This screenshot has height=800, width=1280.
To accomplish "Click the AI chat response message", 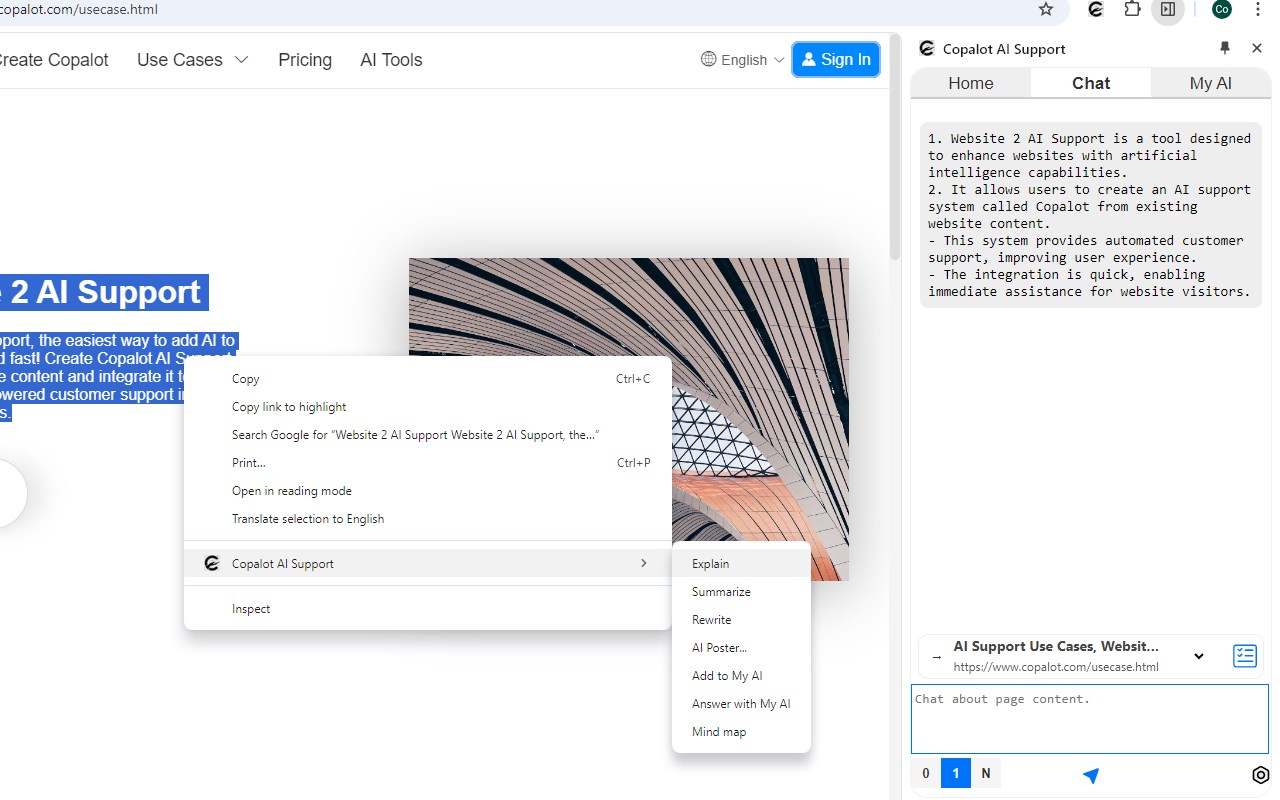I will click(x=1090, y=215).
